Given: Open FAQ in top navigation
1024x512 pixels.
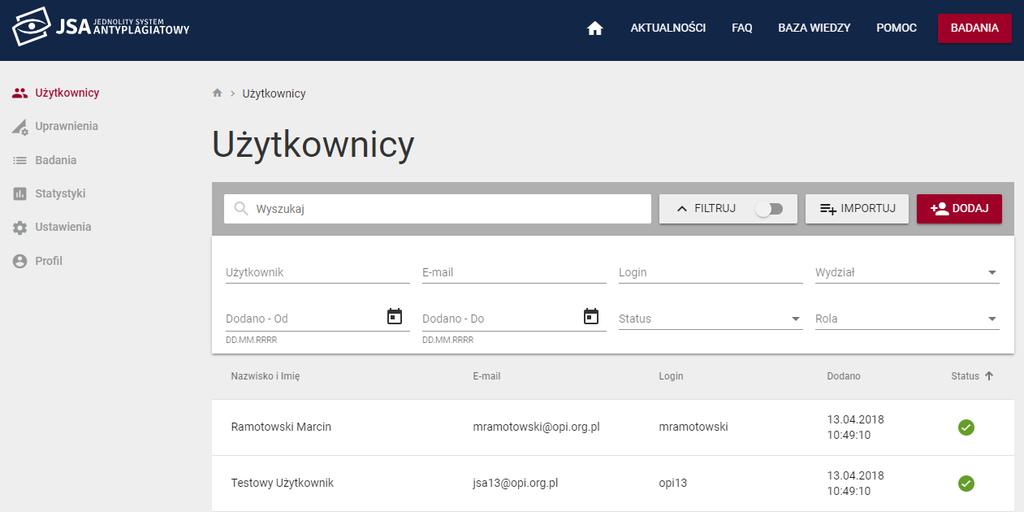Looking at the screenshot, I should pyautogui.click(x=742, y=28).
